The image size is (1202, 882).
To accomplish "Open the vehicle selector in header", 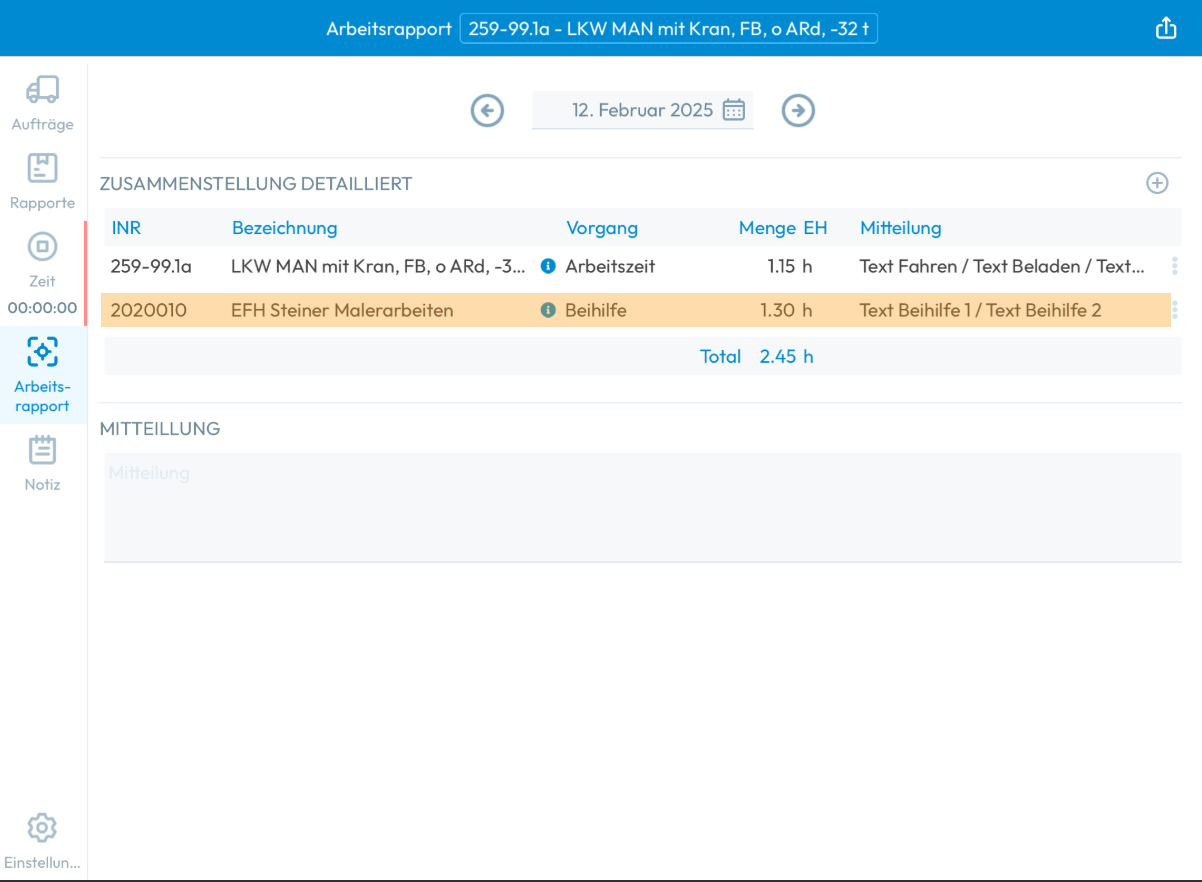I will coord(668,29).
